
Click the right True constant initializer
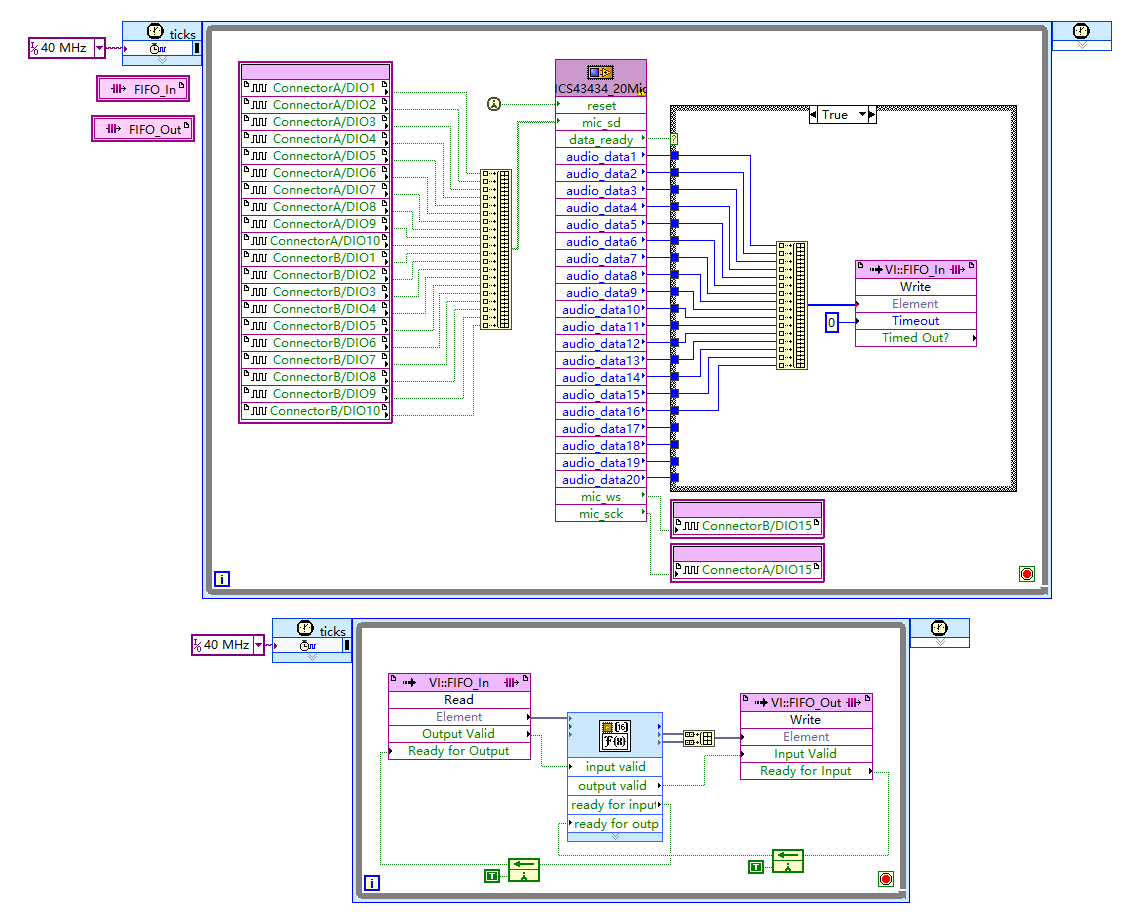pos(756,867)
